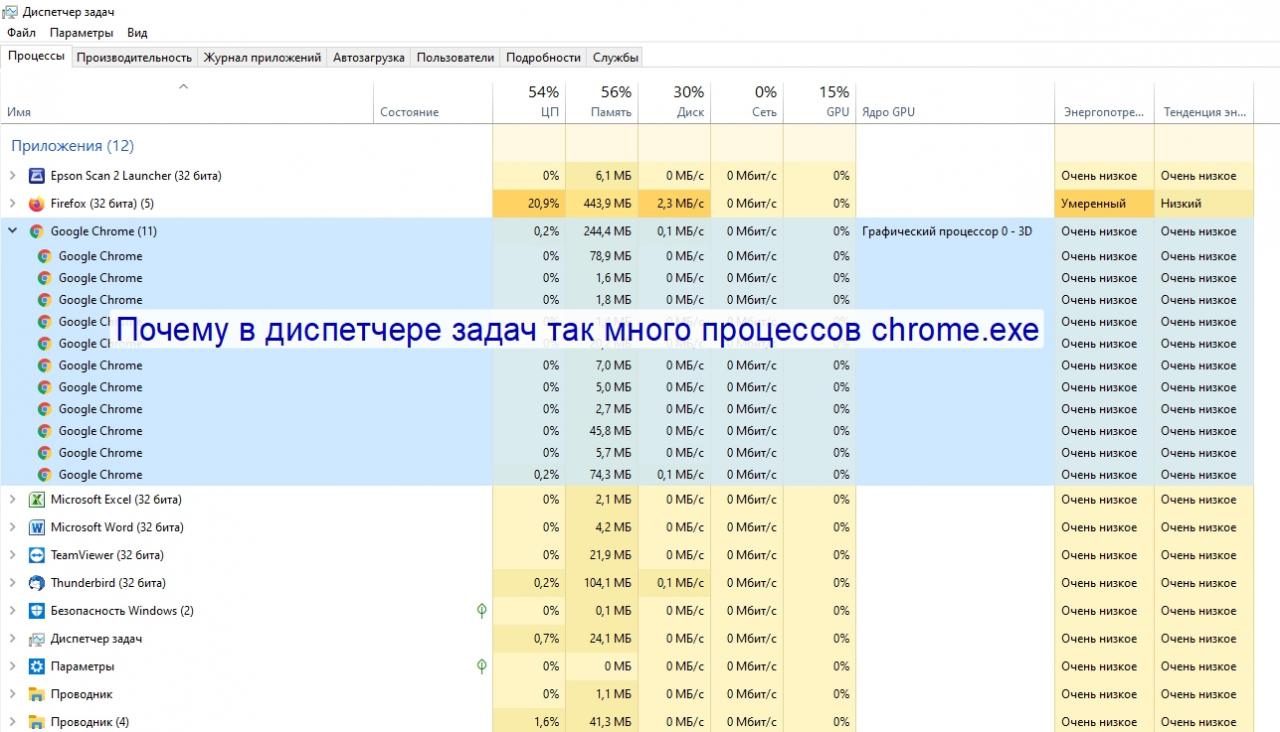Image resolution: width=1280 pixels, height=732 pixels.
Task: Click the Приложения (12) section heading
Action: 72,146
